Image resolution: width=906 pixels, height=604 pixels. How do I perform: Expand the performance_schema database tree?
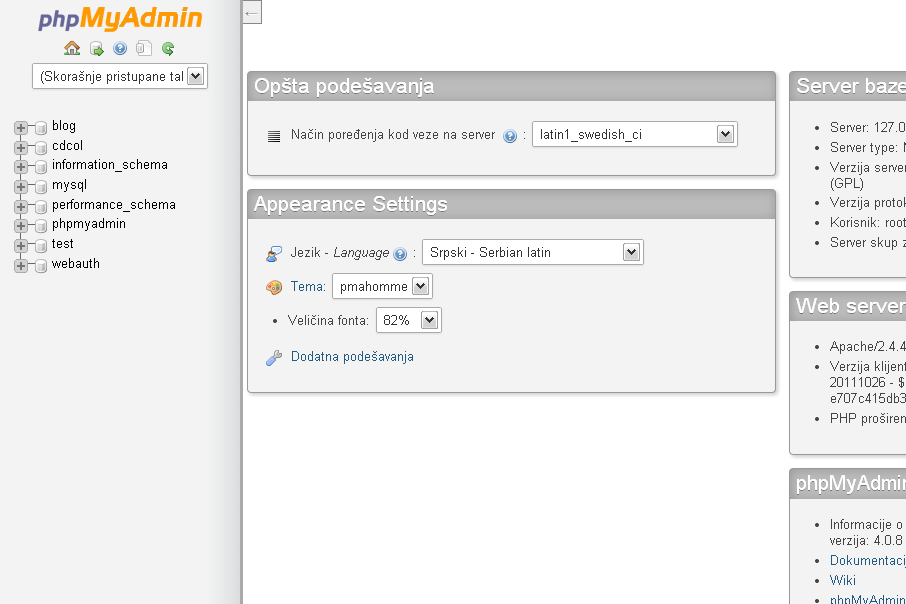(21, 206)
